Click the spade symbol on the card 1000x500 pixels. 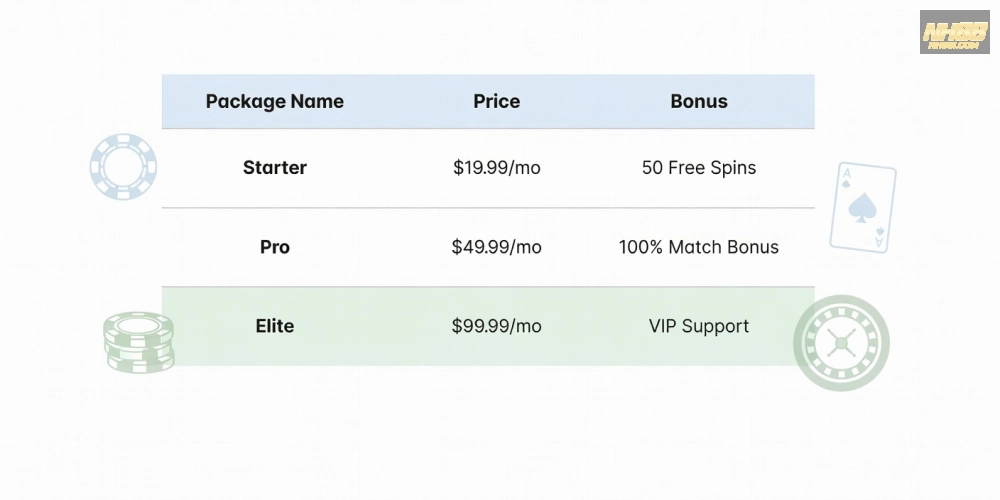click(859, 207)
